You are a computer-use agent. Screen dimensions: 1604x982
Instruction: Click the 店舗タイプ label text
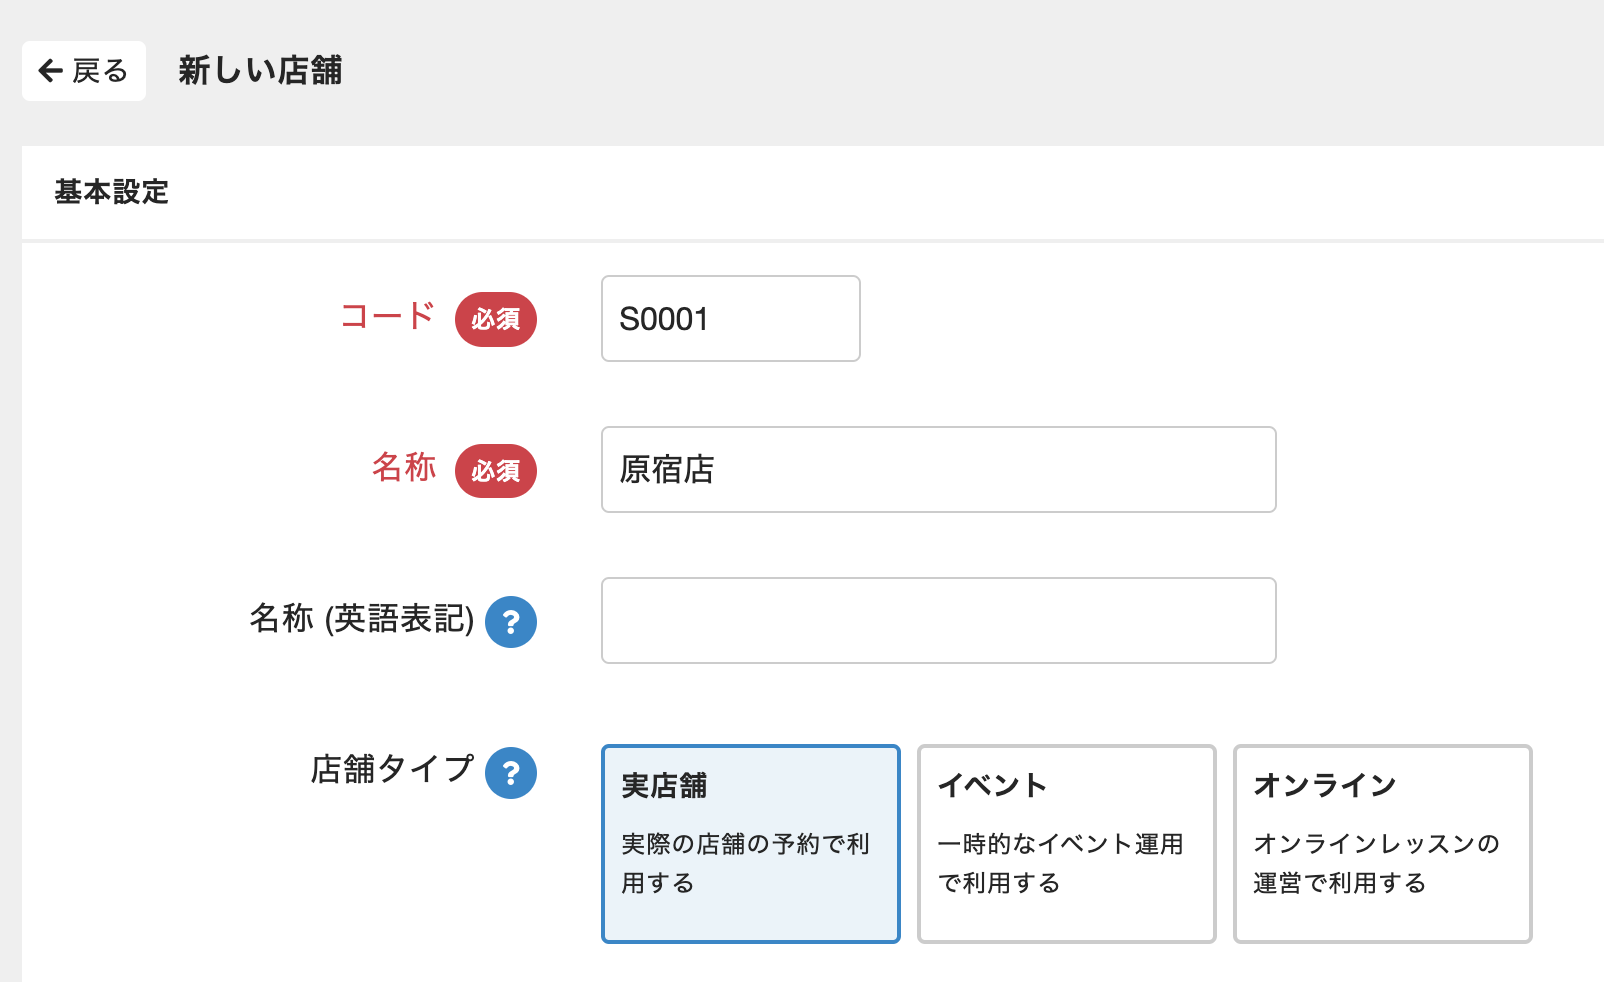[x=392, y=769]
